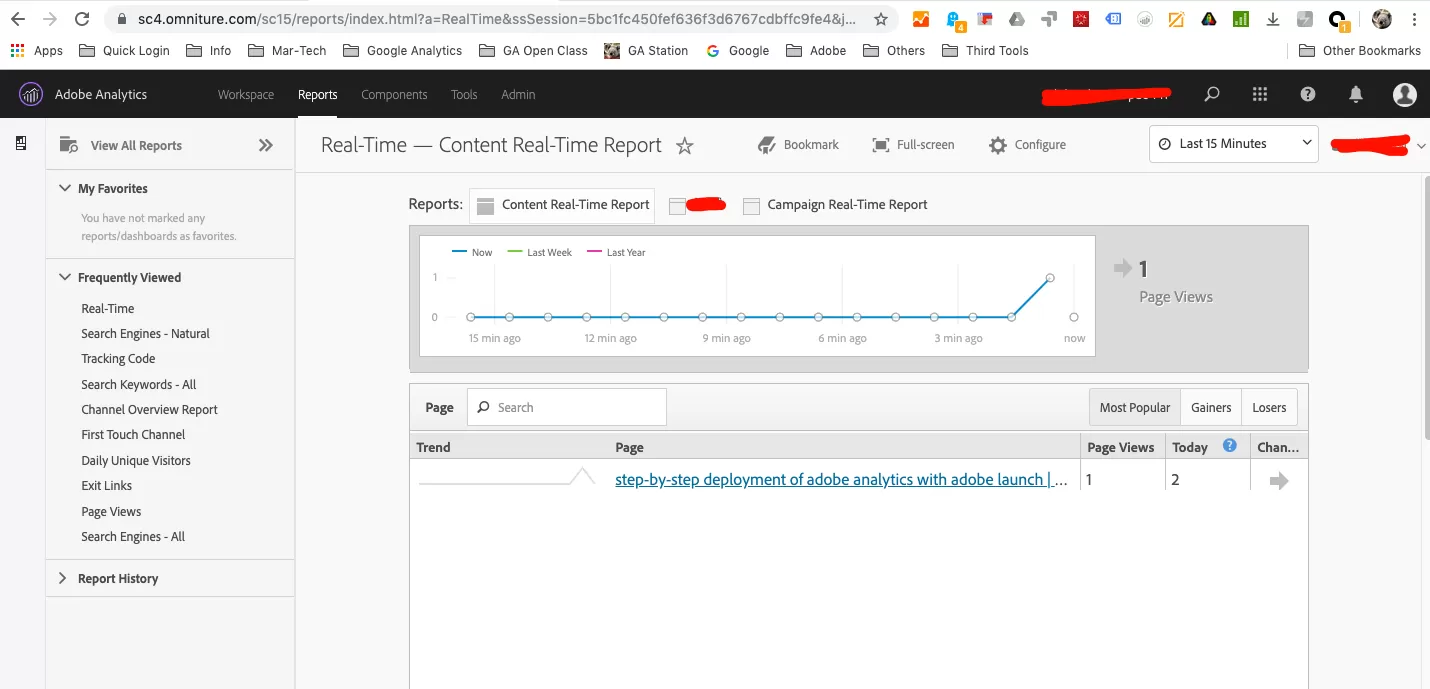
Task: Click the Trend column header
Action: (x=433, y=447)
